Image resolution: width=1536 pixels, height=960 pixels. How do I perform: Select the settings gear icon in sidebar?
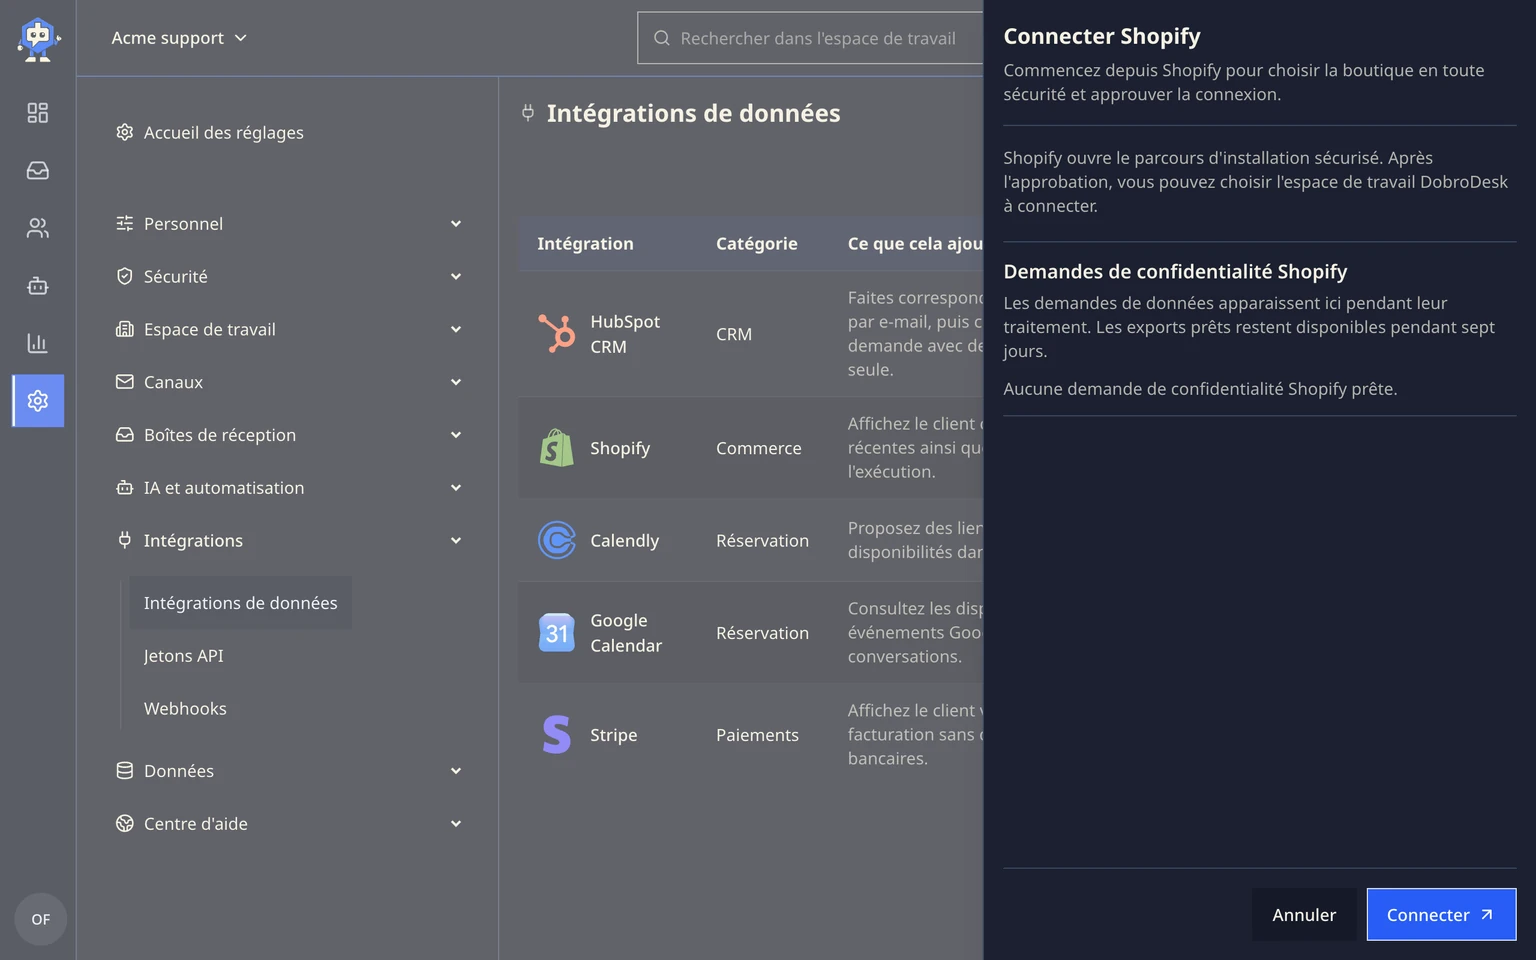38,401
